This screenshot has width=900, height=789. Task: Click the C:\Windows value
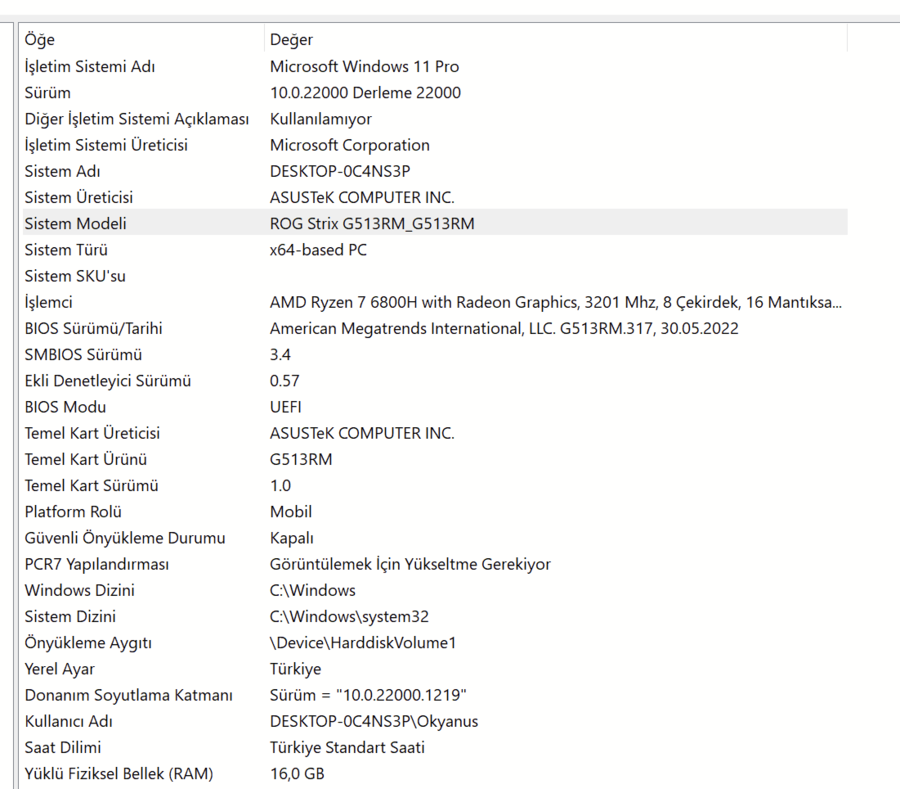[313, 590]
